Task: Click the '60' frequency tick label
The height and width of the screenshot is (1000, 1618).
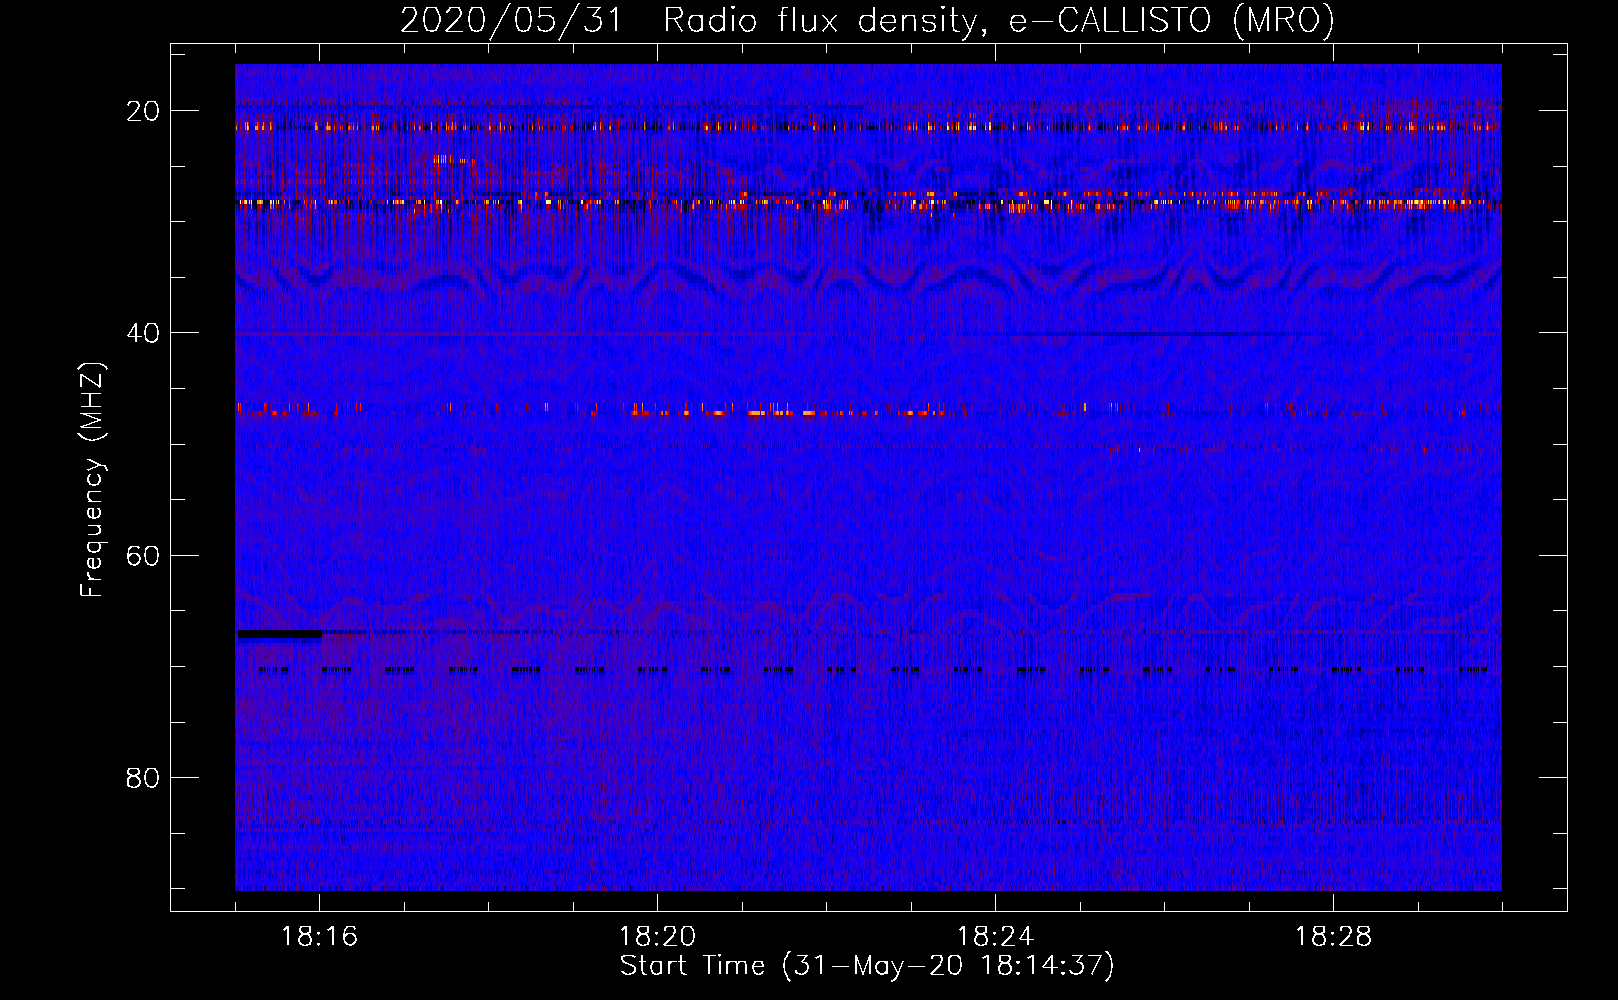Action: [x=143, y=555]
